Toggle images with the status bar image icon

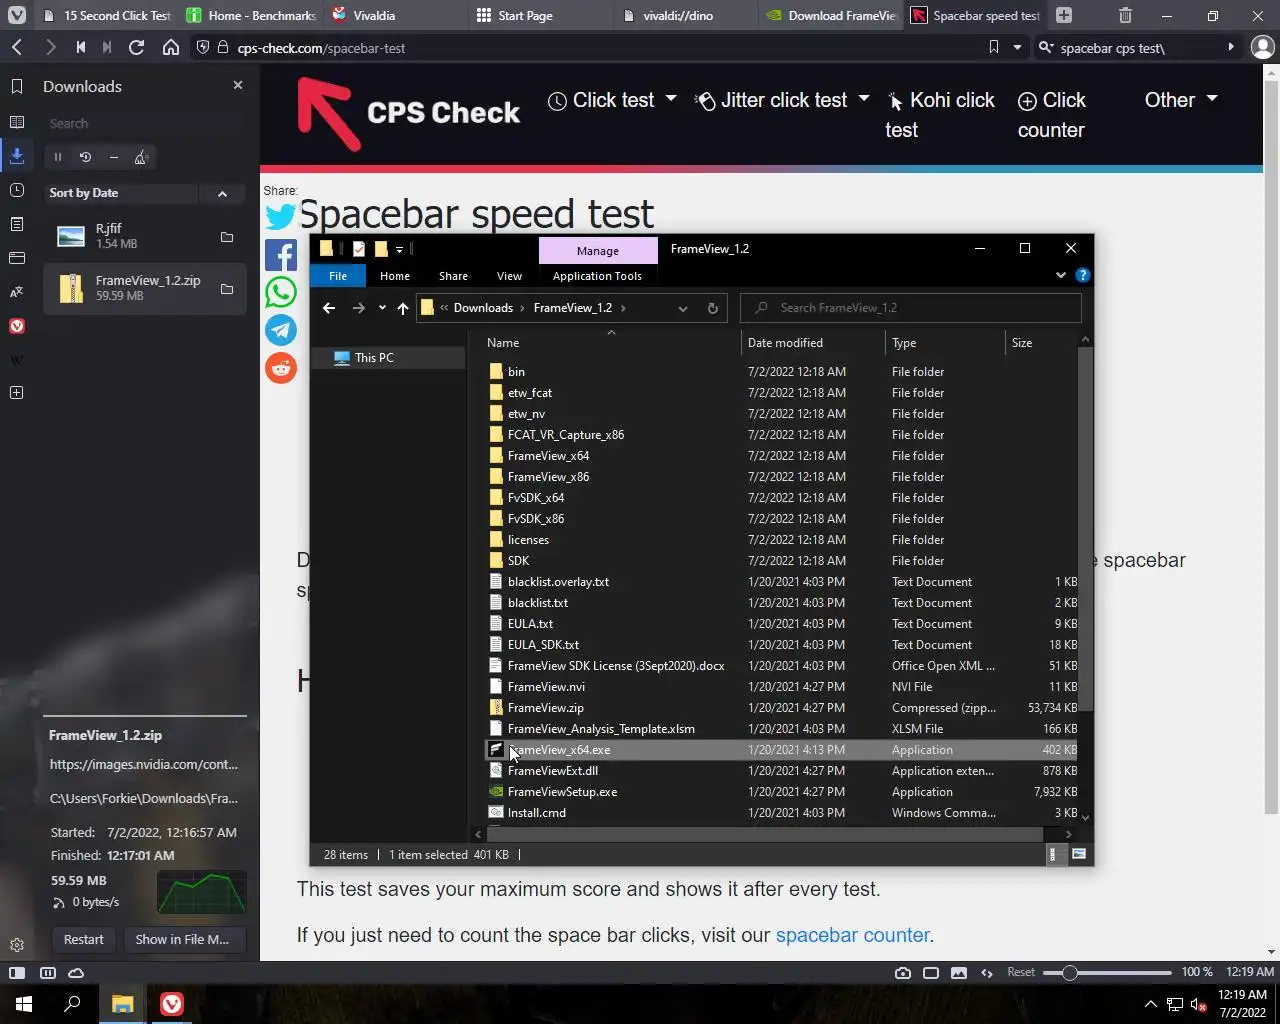point(959,972)
